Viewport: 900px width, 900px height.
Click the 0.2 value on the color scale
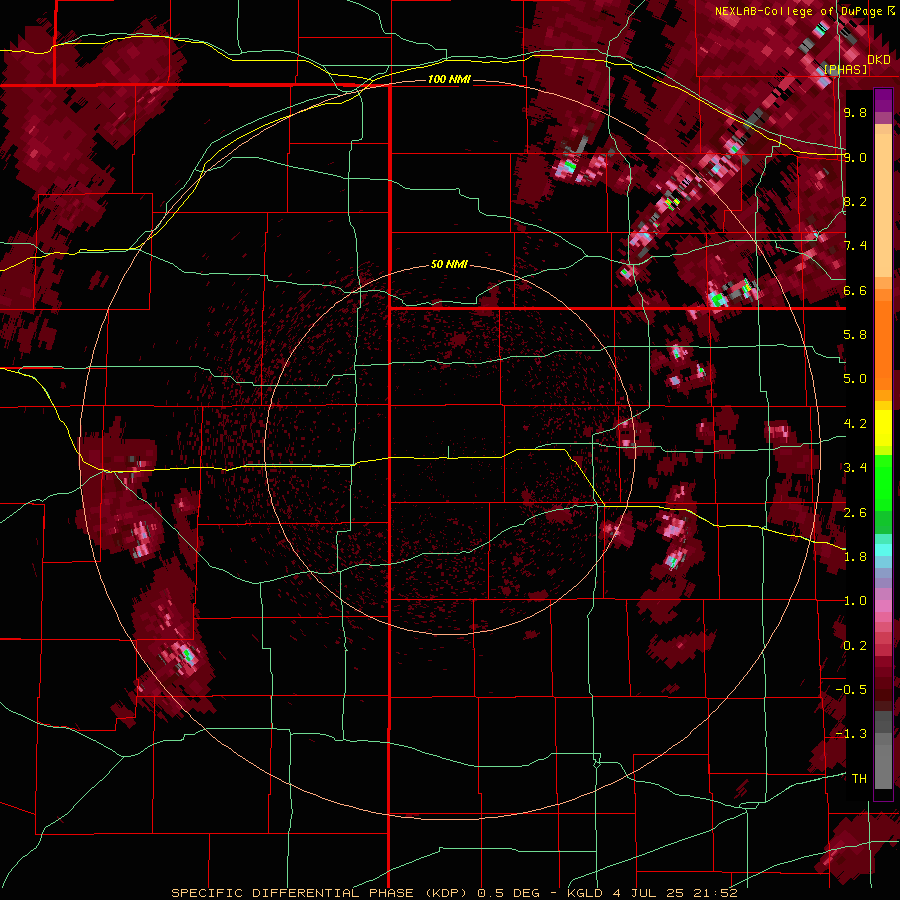(855, 646)
